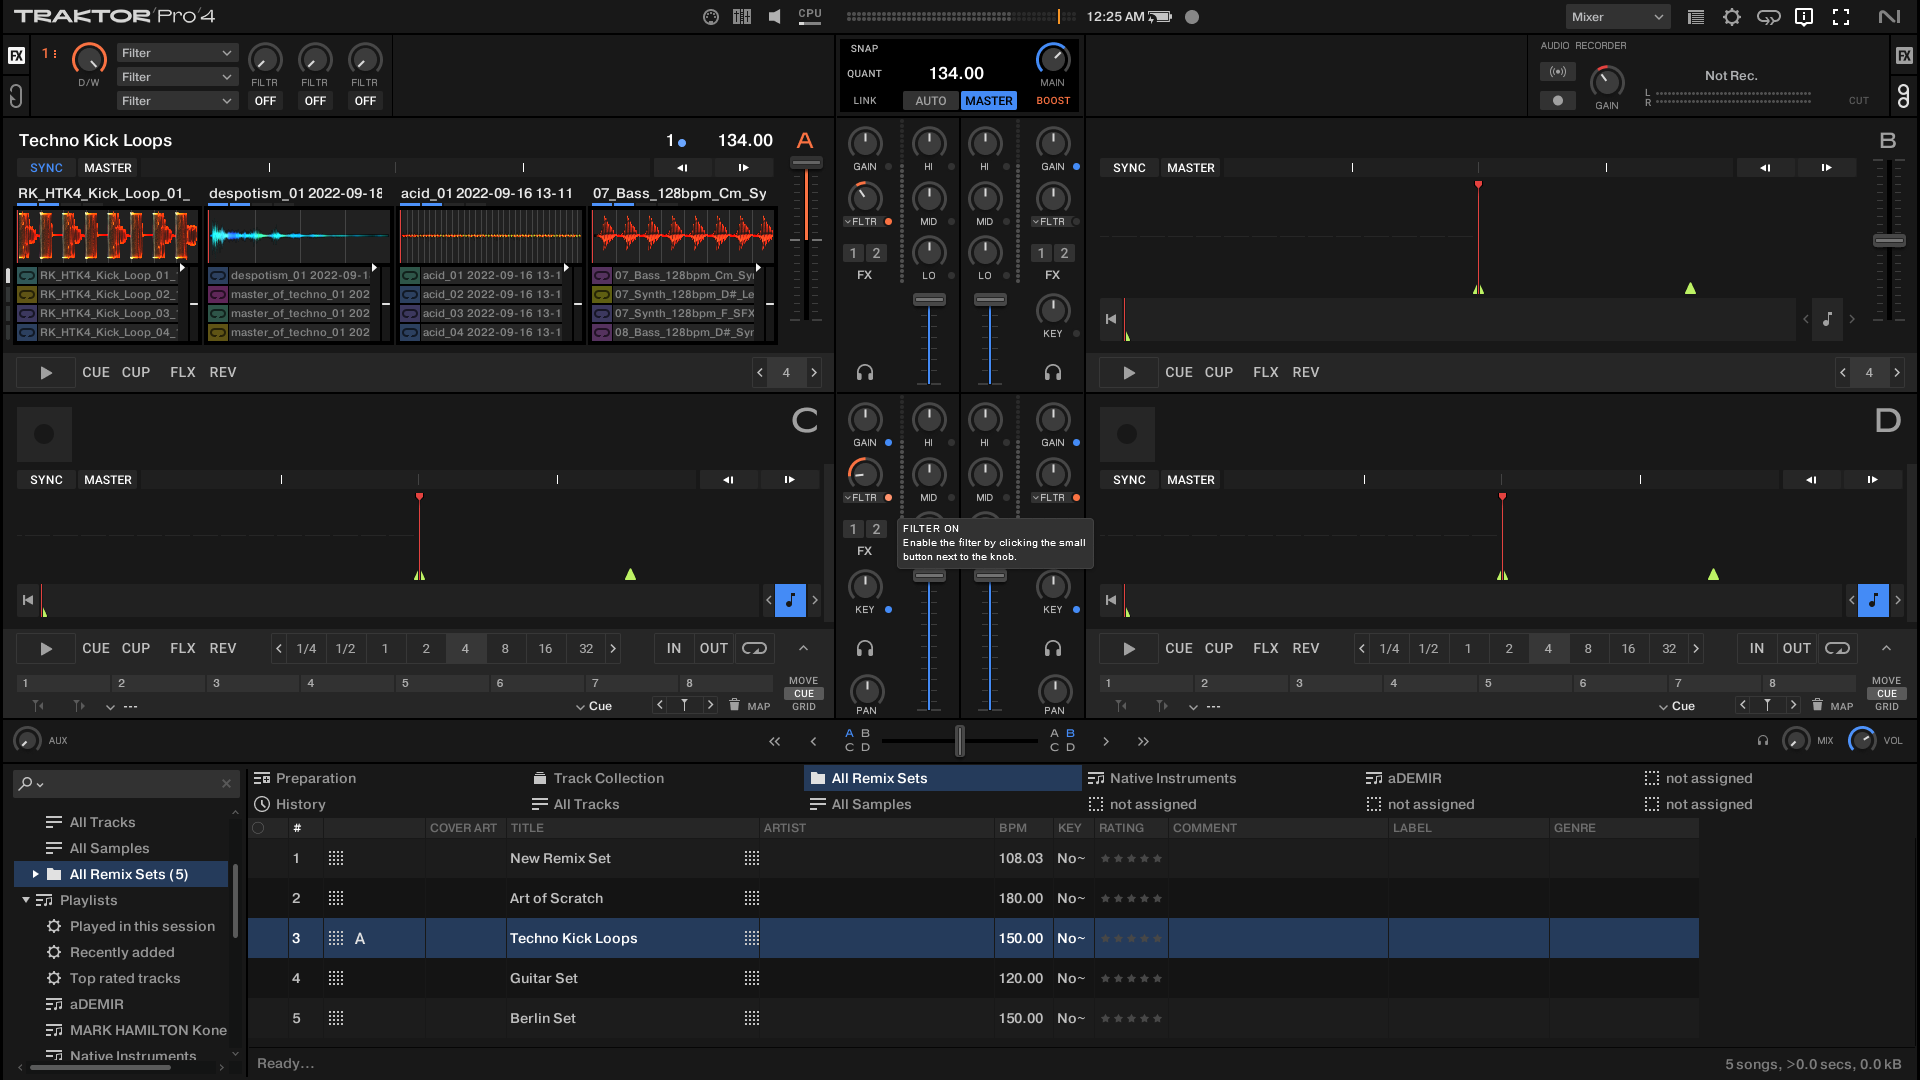Toggle the right FX panel icon
This screenshot has height=1080, width=1920.
tap(1904, 56)
